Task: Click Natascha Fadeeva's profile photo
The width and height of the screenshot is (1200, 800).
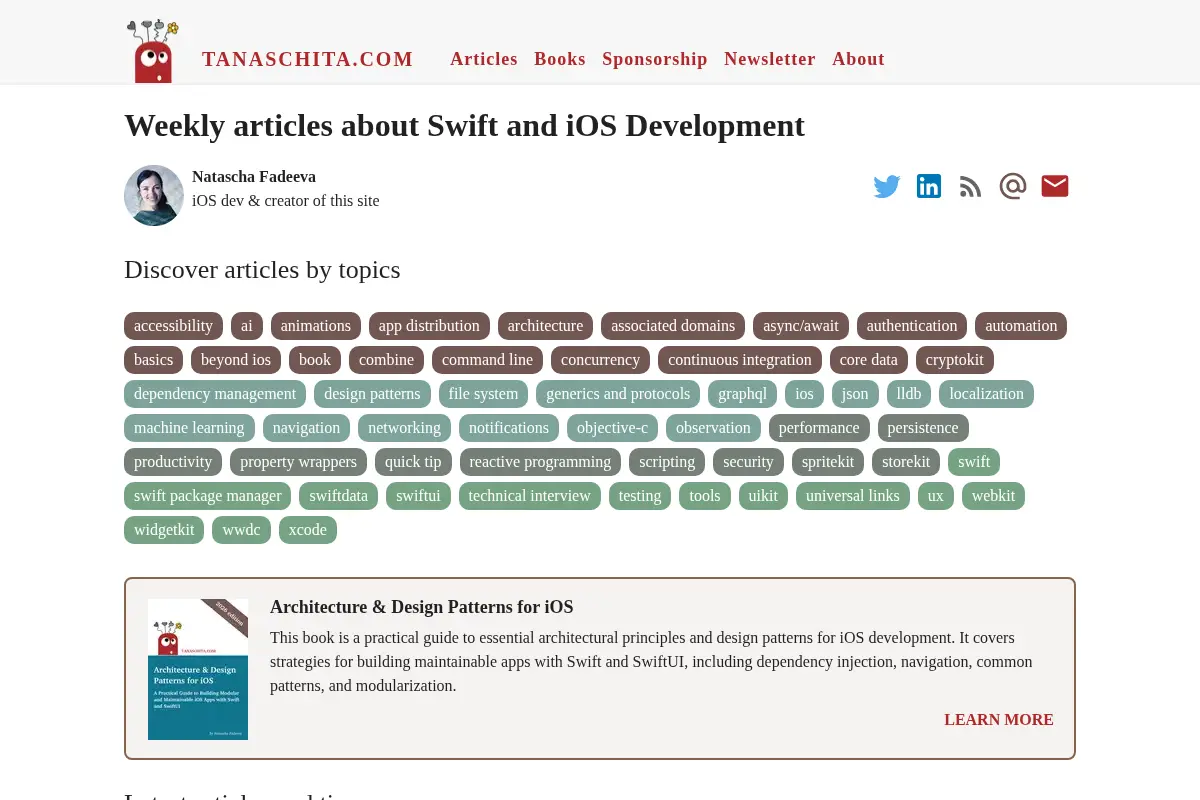Action: [154, 195]
